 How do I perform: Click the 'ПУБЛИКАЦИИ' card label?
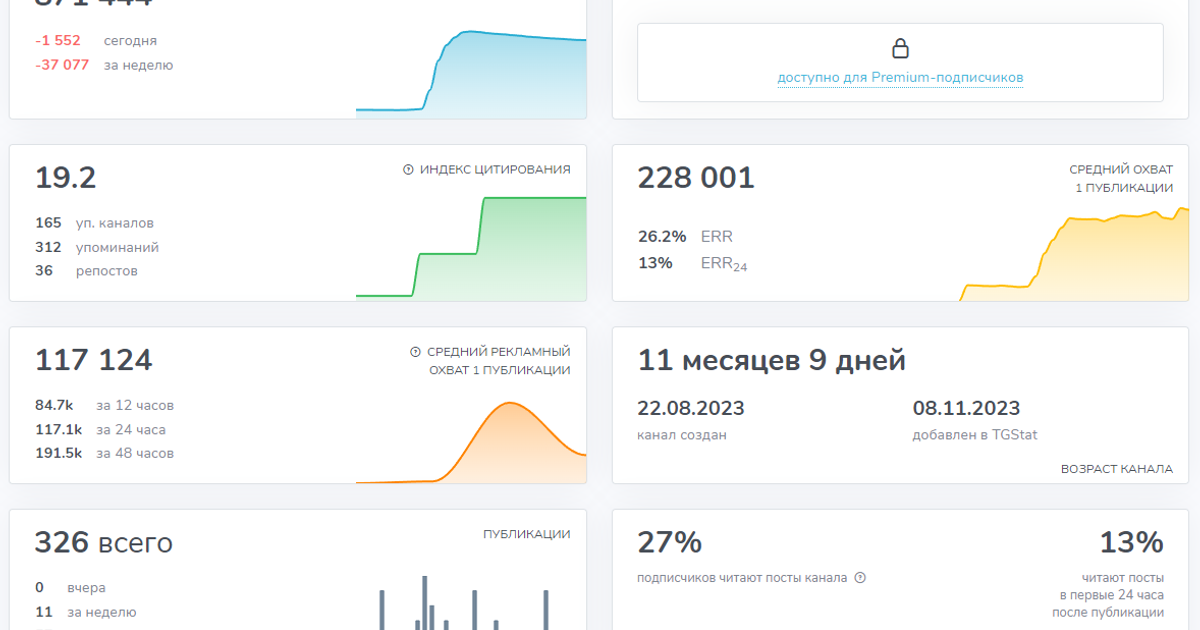(x=527, y=534)
